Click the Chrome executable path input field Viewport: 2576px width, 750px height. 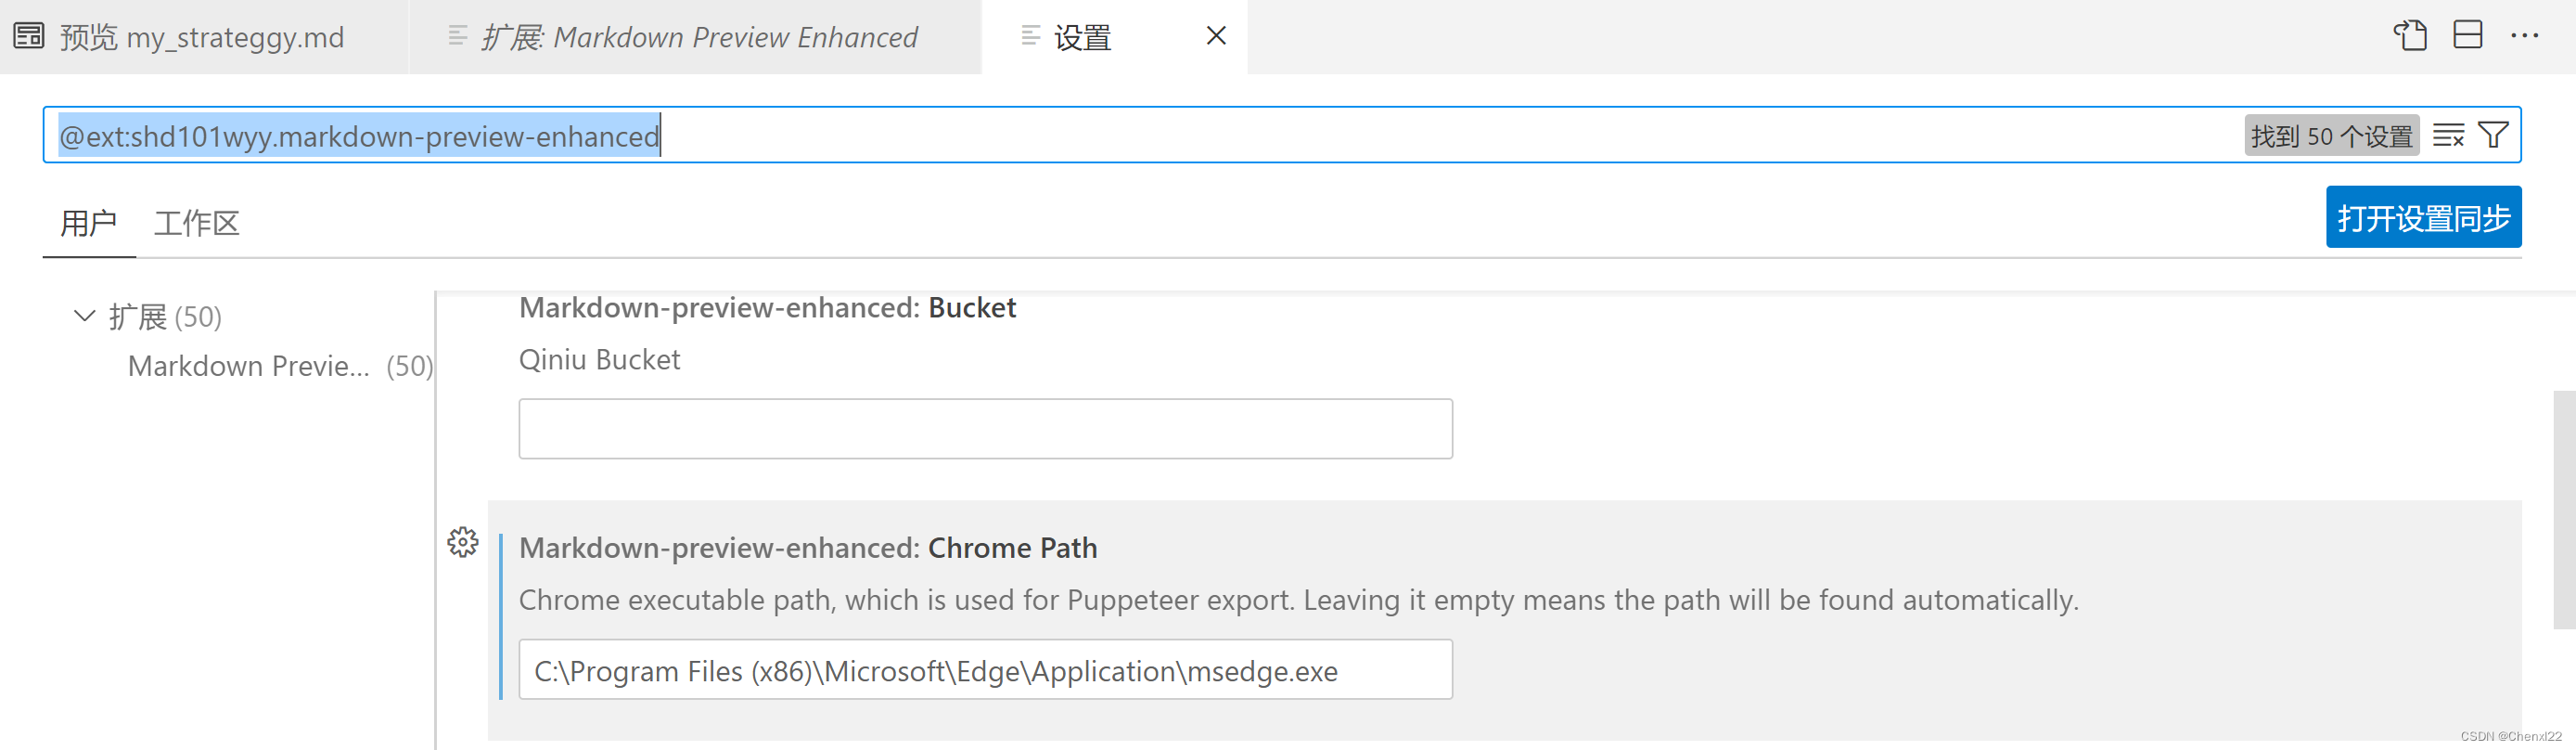pos(985,670)
